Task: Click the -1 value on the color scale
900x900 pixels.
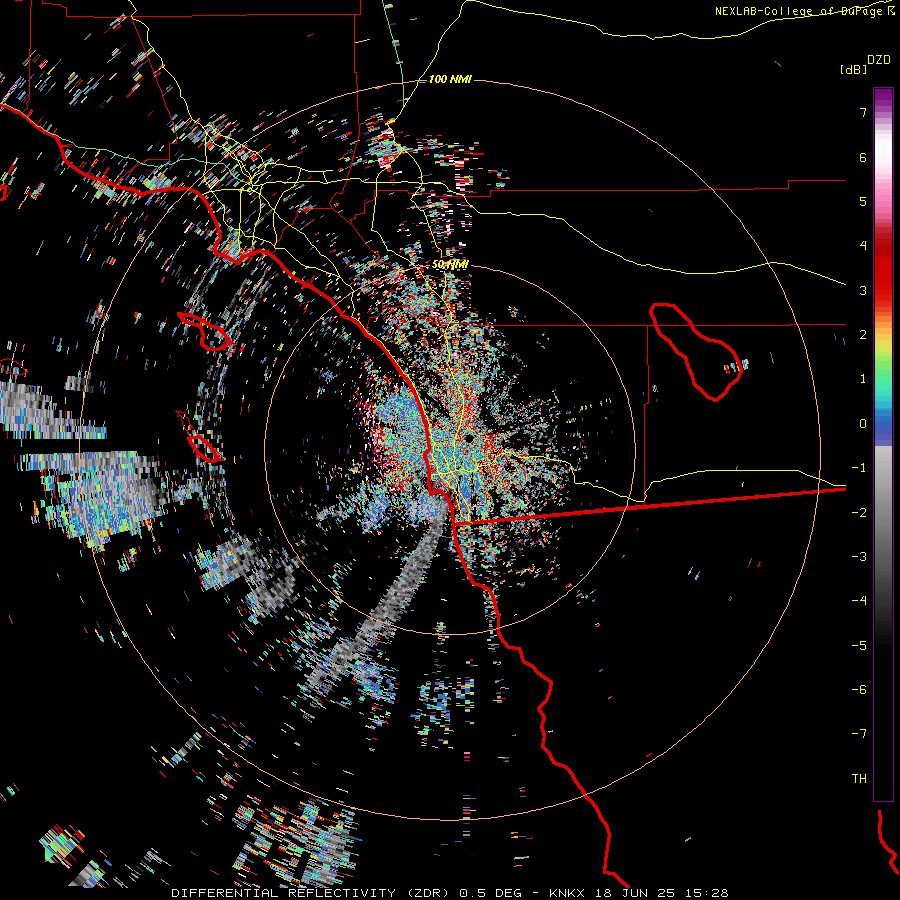Action: [859, 468]
